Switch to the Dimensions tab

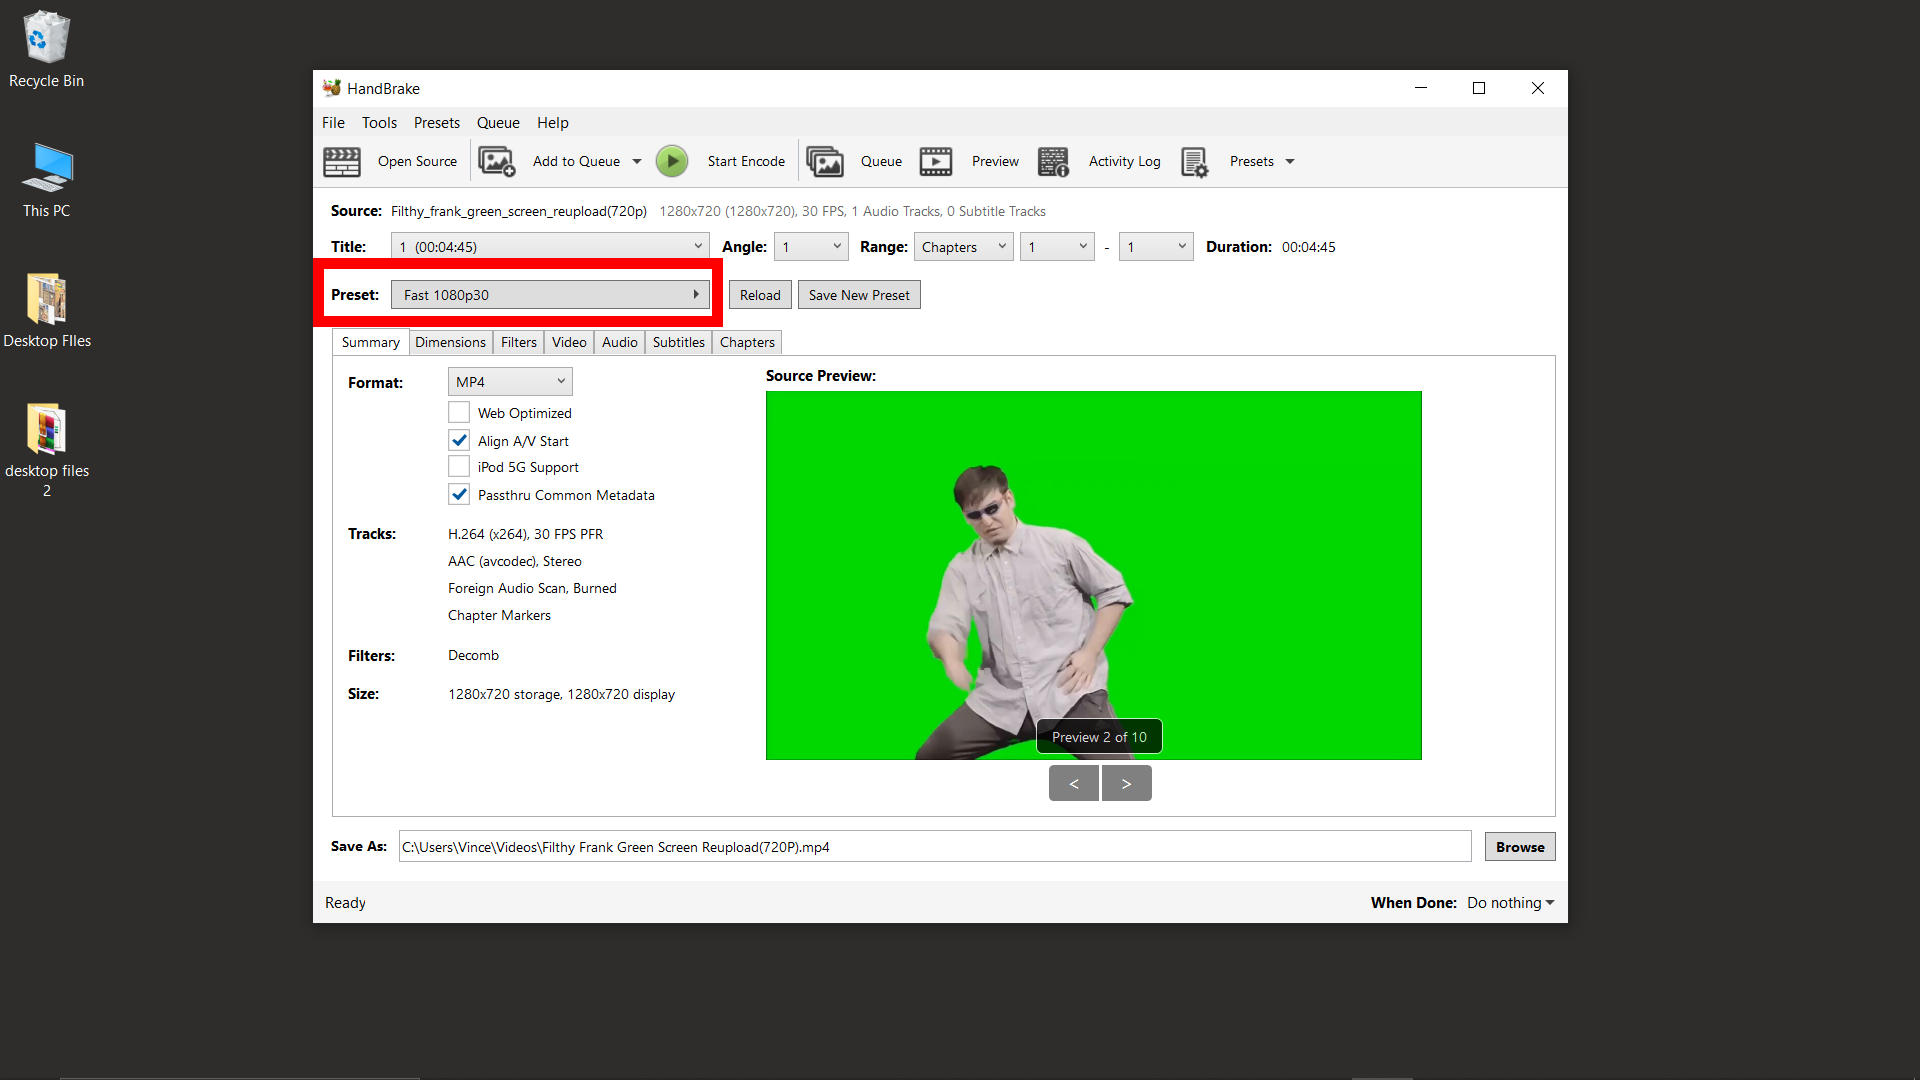click(450, 342)
